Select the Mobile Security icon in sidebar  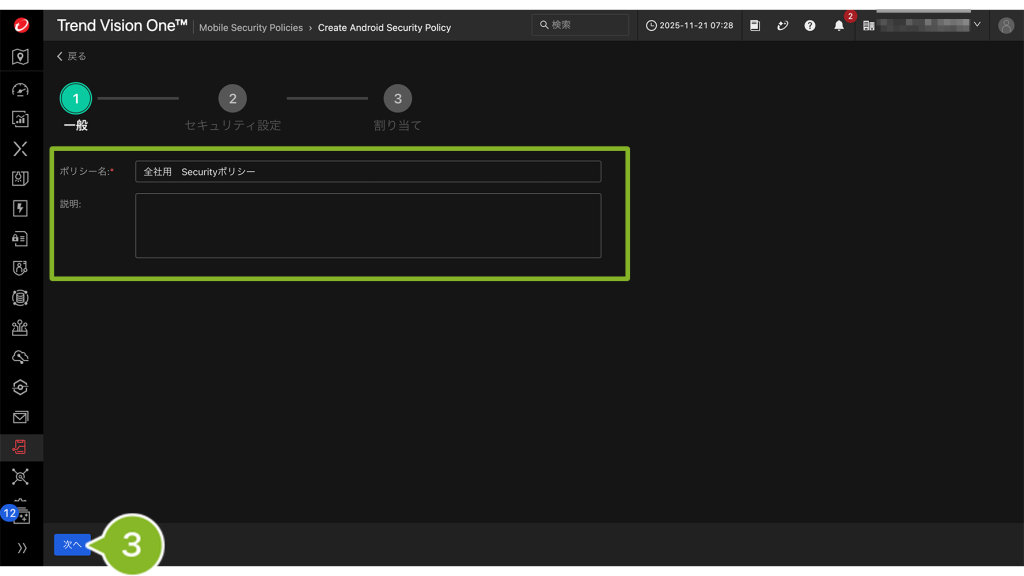tap(20, 447)
